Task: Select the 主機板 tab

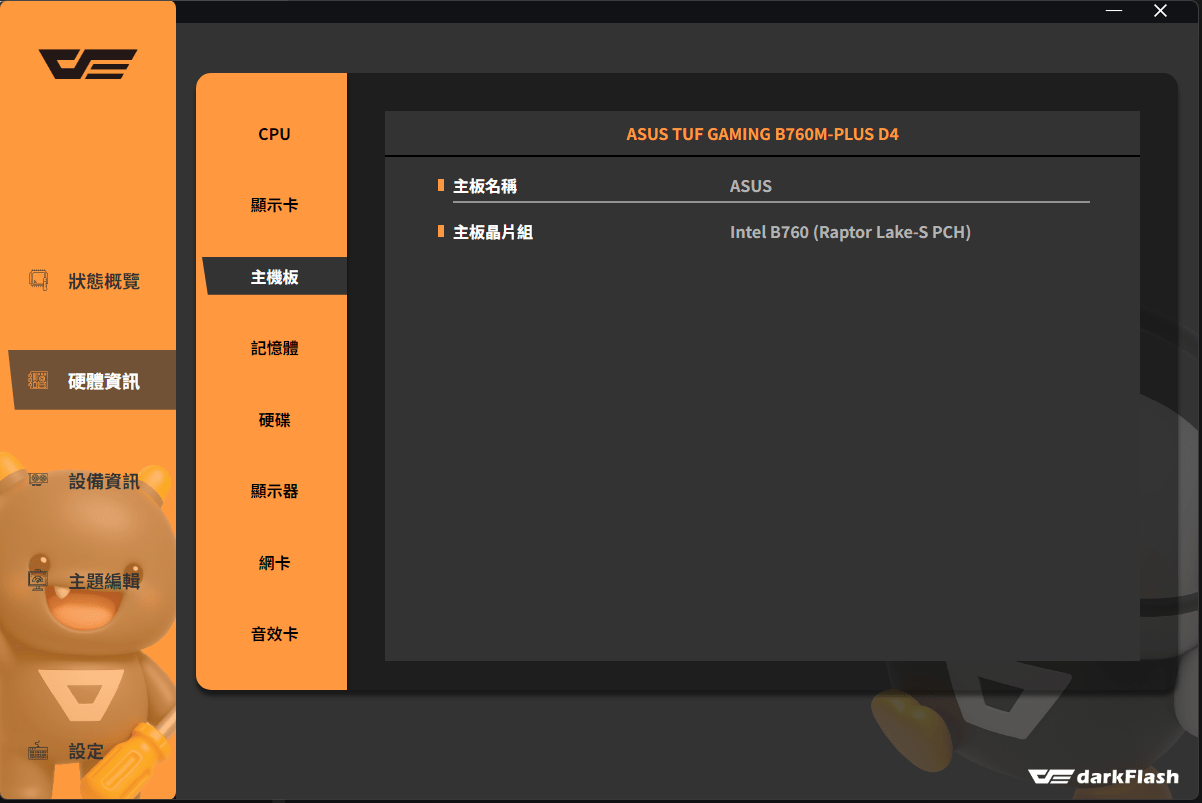Action: (x=275, y=277)
